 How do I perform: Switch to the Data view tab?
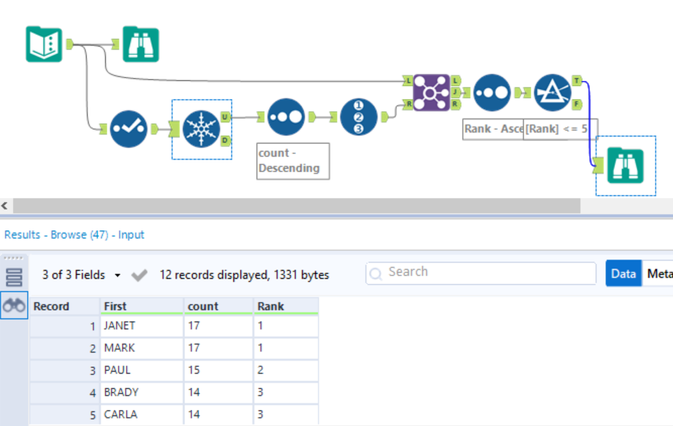[623, 273]
